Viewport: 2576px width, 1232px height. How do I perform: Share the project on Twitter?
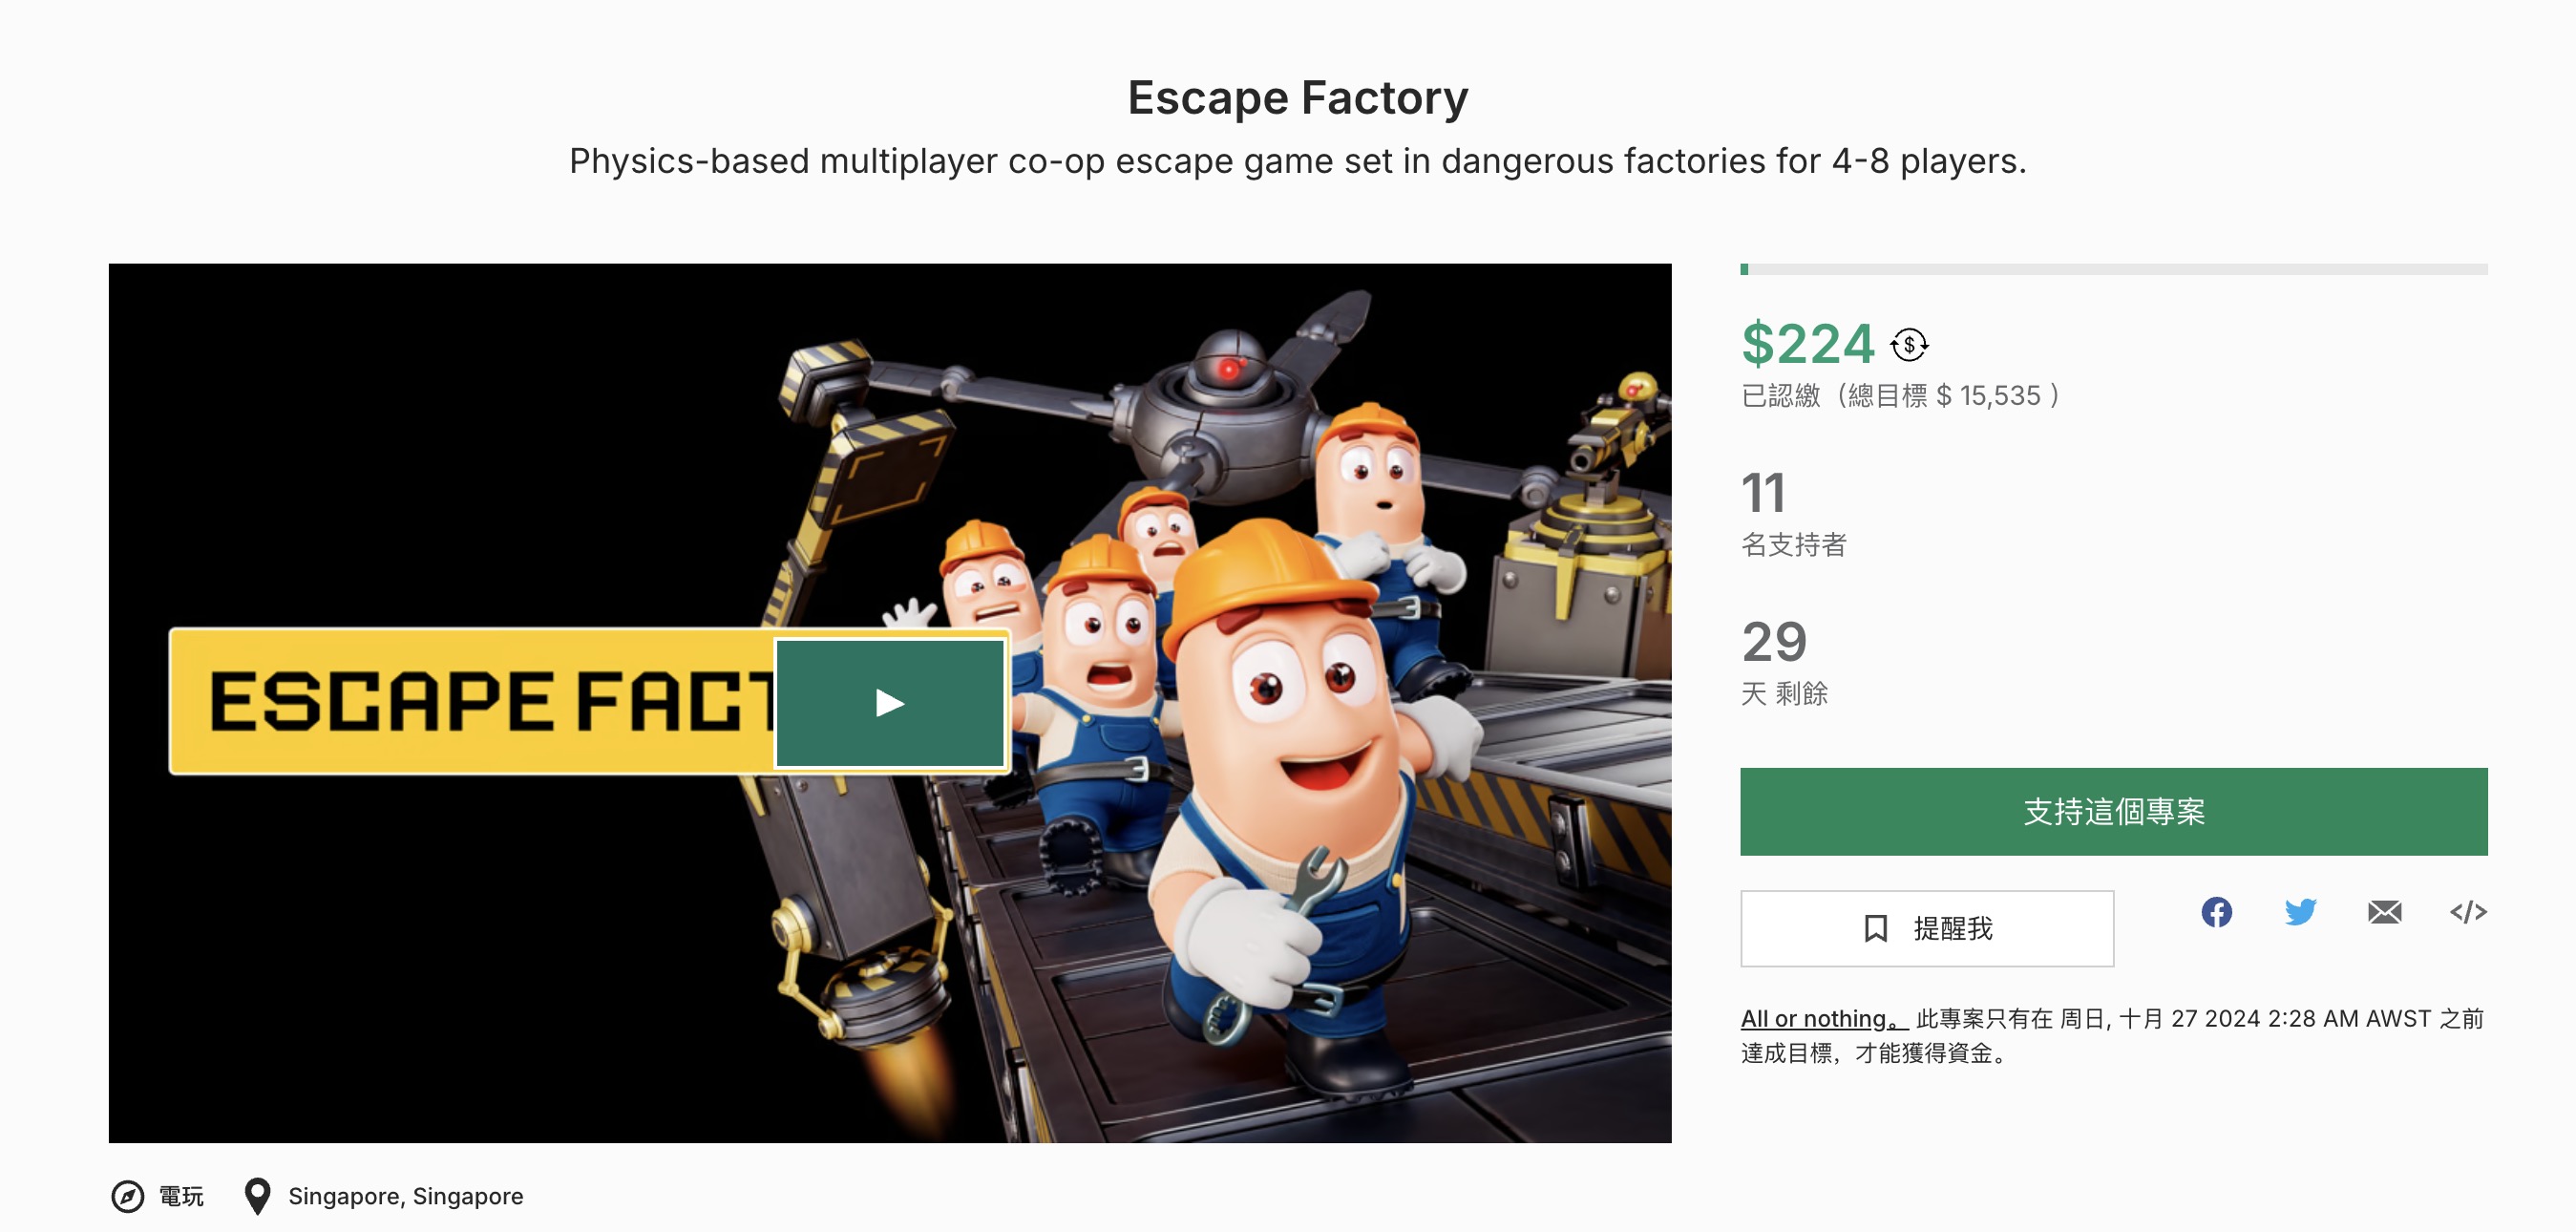(x=2300, y=912)
